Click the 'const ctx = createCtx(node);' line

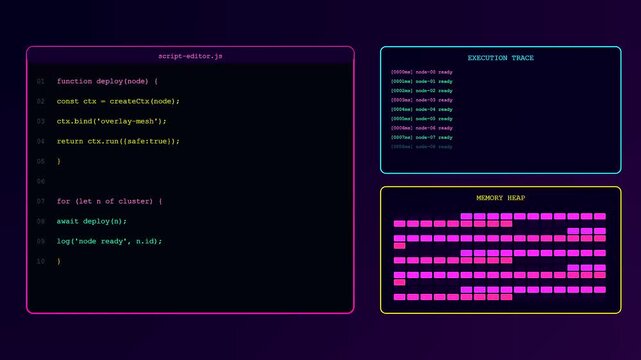118,101
